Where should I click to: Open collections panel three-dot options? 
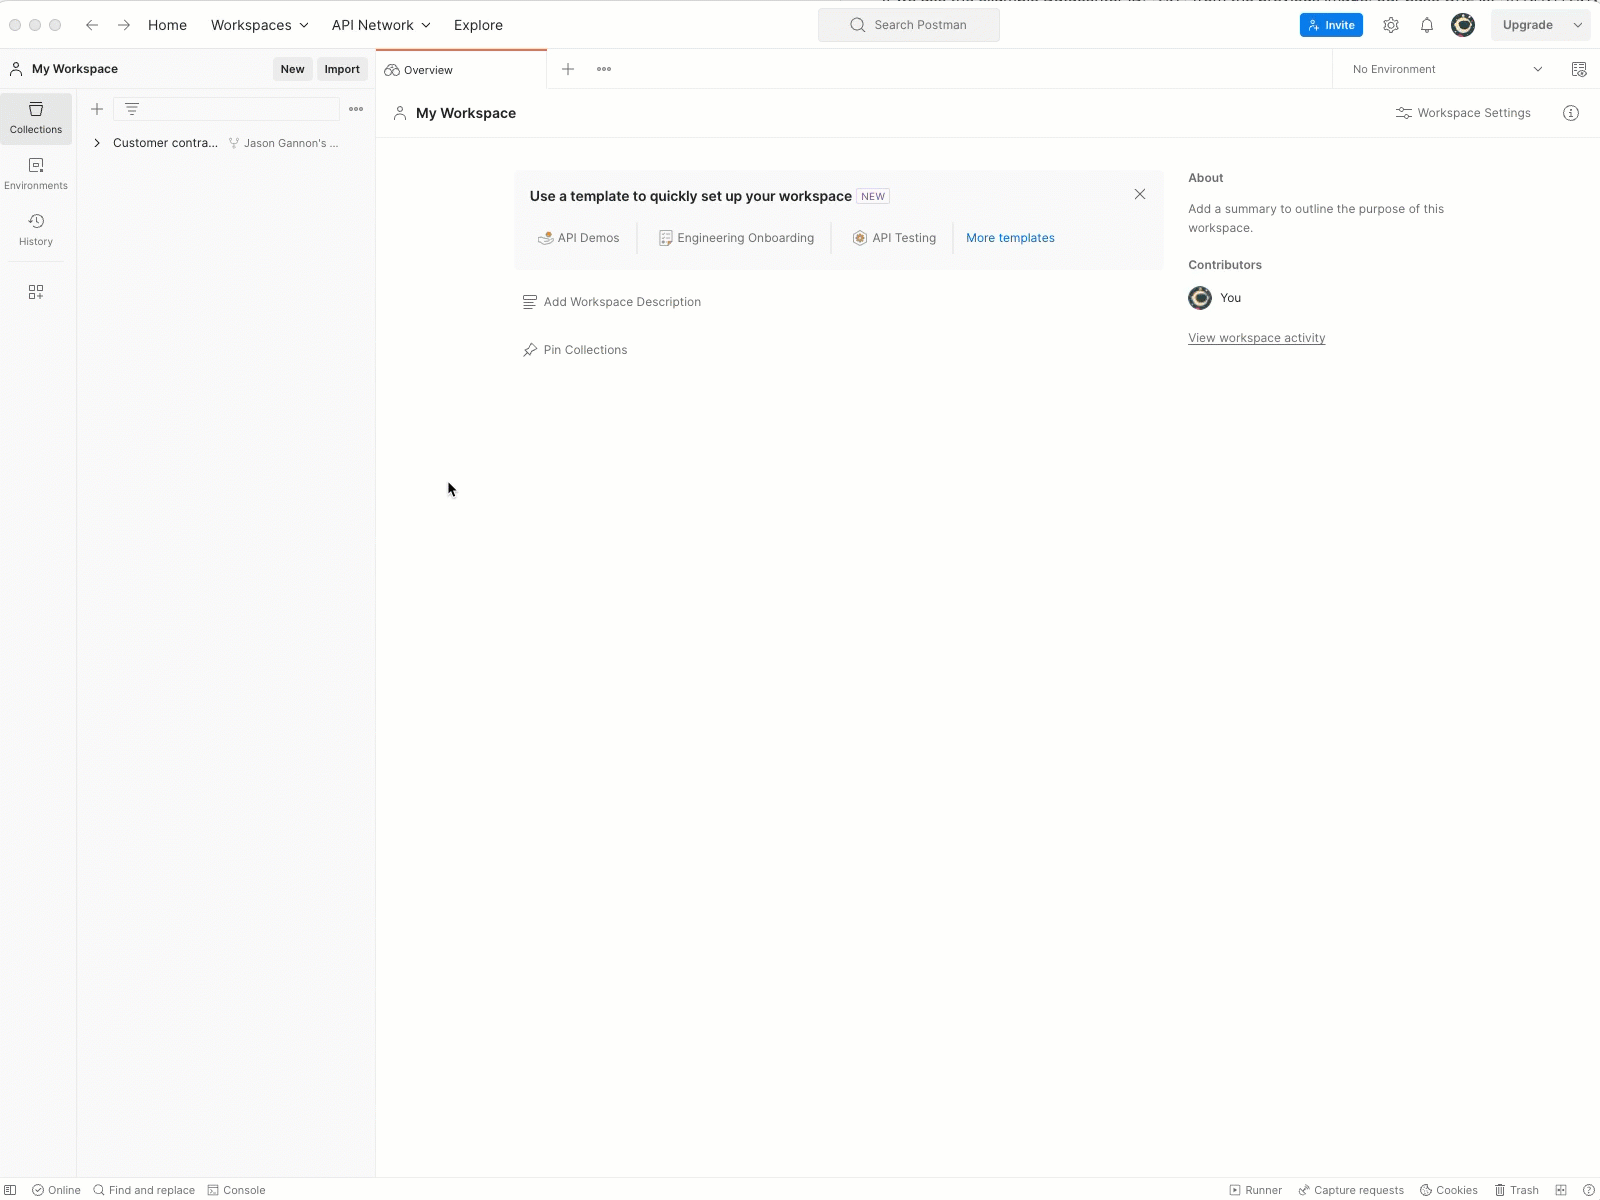click(x=356, y=109)
